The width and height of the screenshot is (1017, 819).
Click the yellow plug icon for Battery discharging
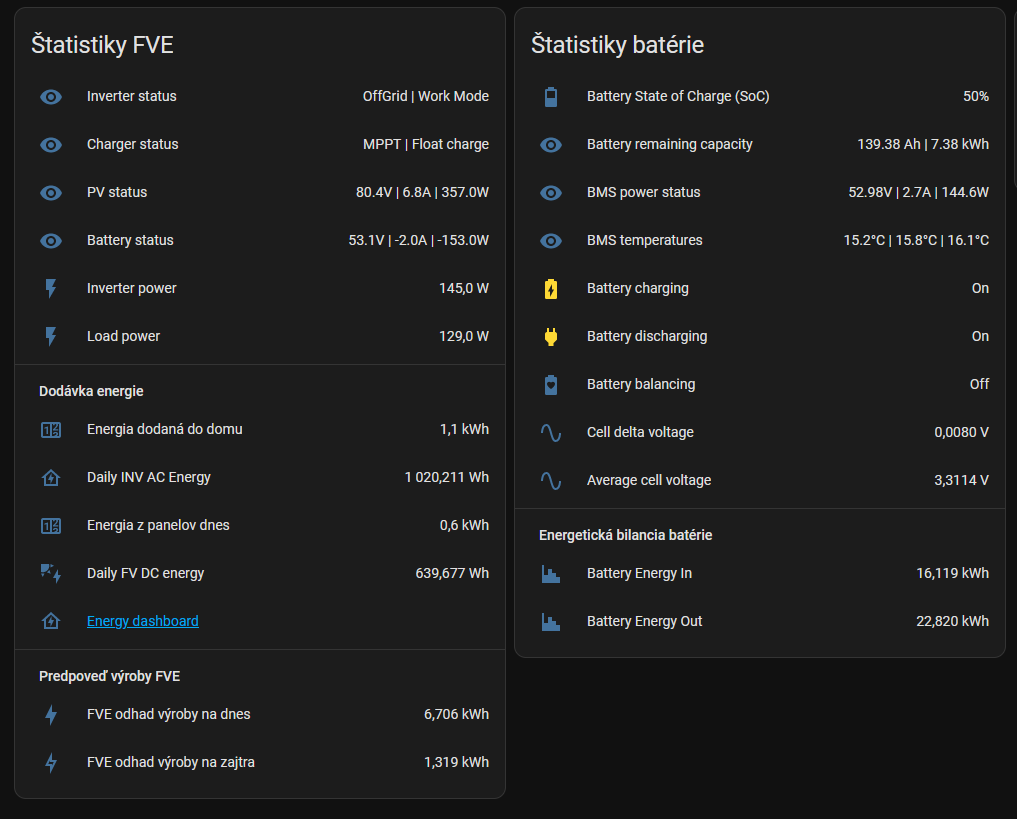pos(551,337)
